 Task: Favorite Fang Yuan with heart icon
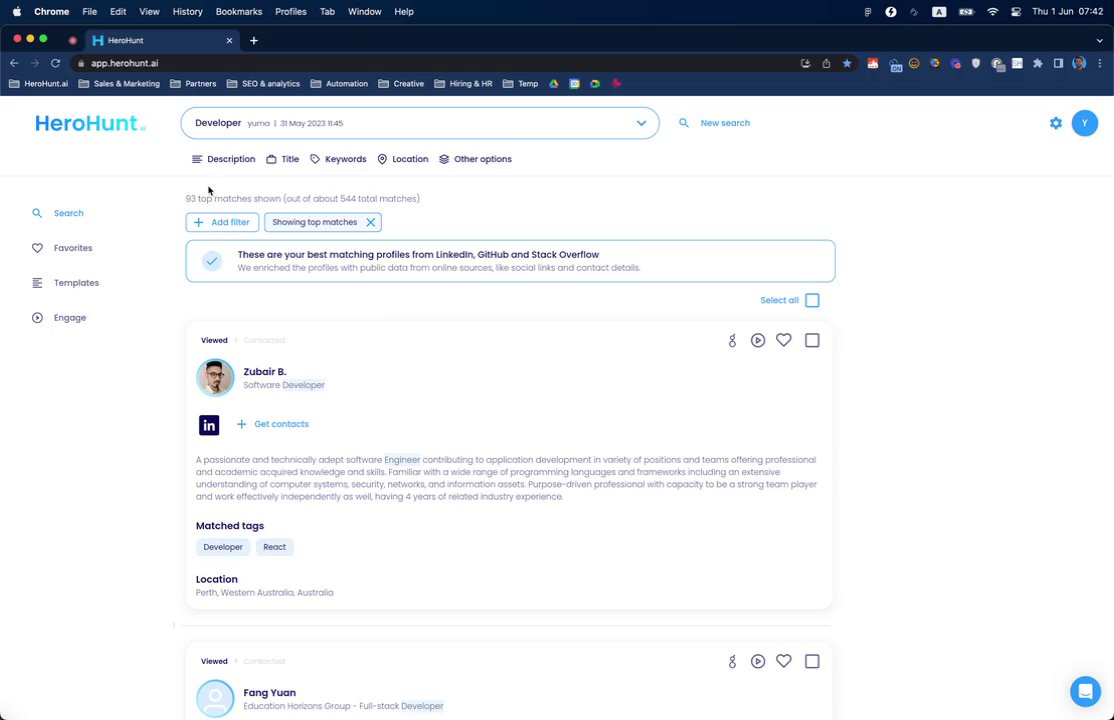784,661
